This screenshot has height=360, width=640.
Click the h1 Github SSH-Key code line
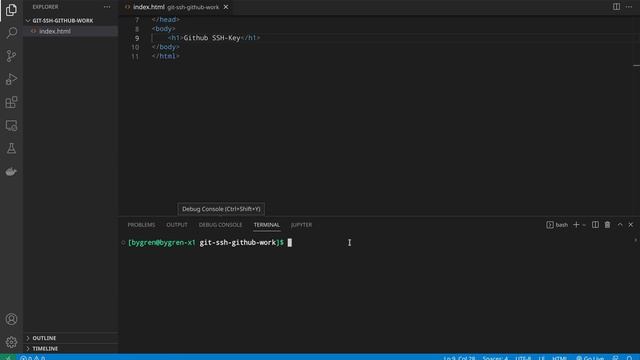[213, 38]
